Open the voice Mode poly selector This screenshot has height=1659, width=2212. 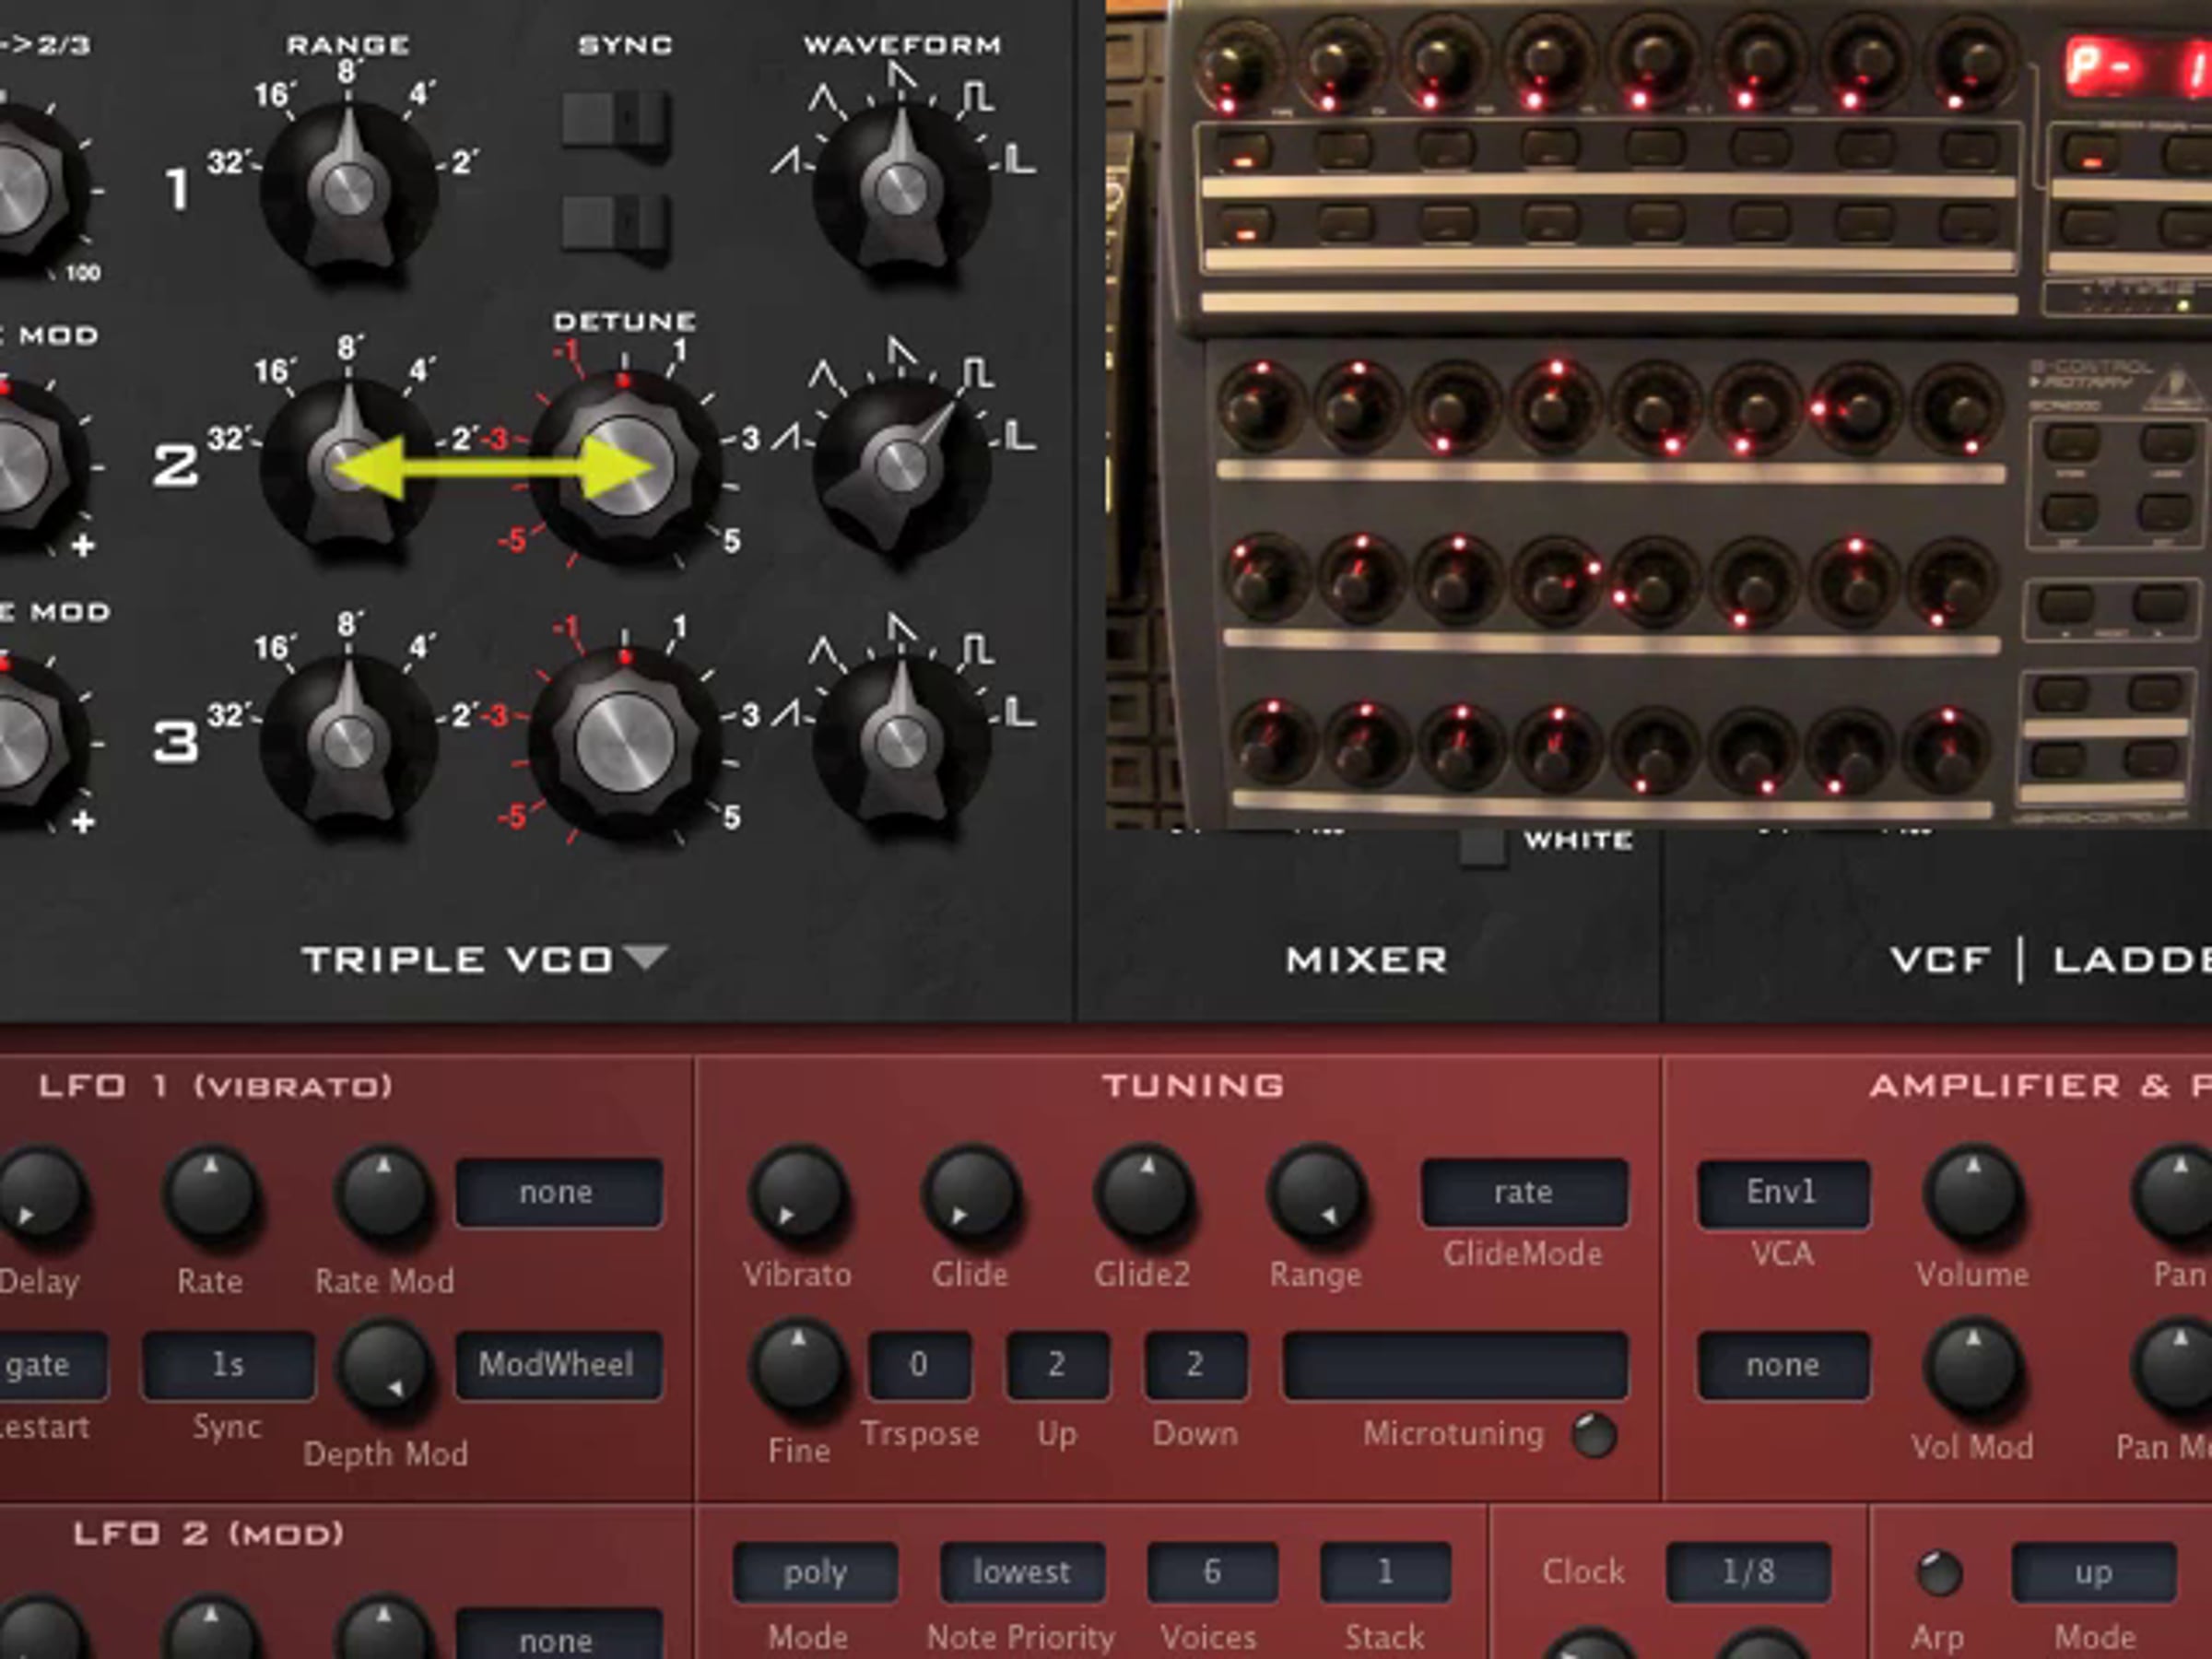coord(814,1572)
